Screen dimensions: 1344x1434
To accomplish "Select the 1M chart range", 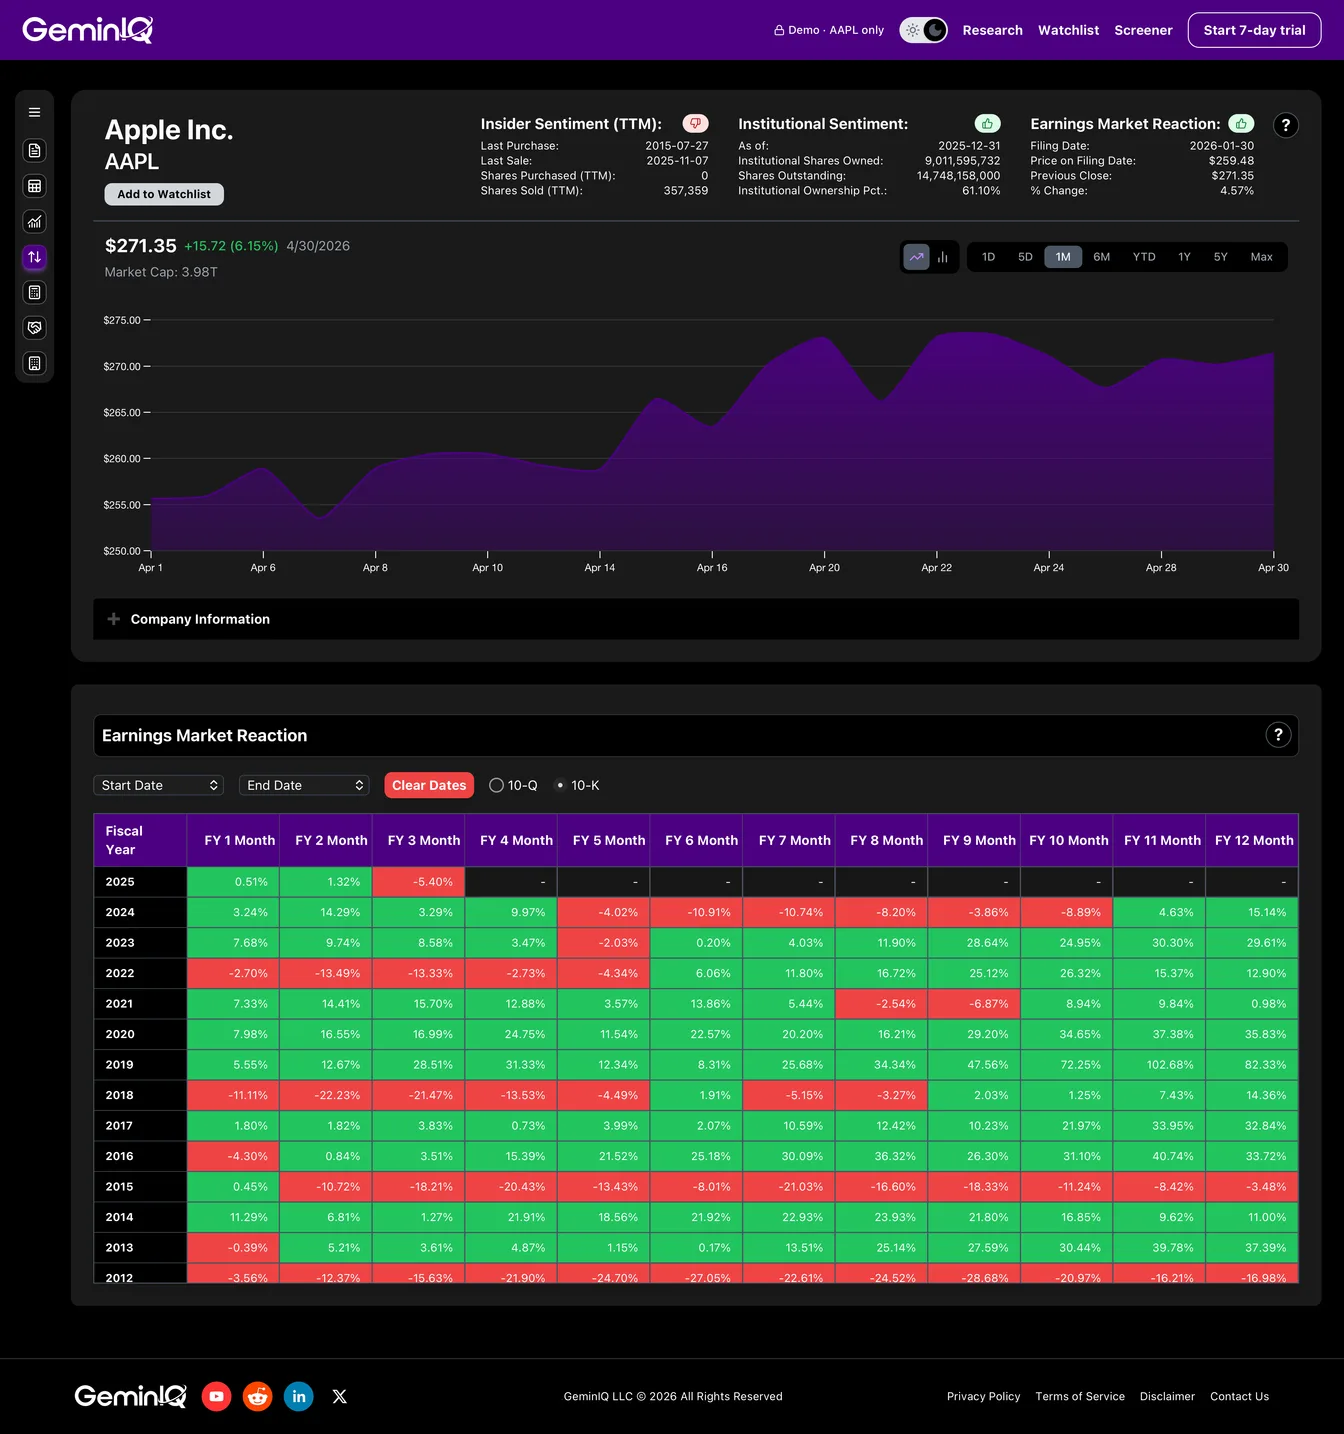I will [1063, 257].
